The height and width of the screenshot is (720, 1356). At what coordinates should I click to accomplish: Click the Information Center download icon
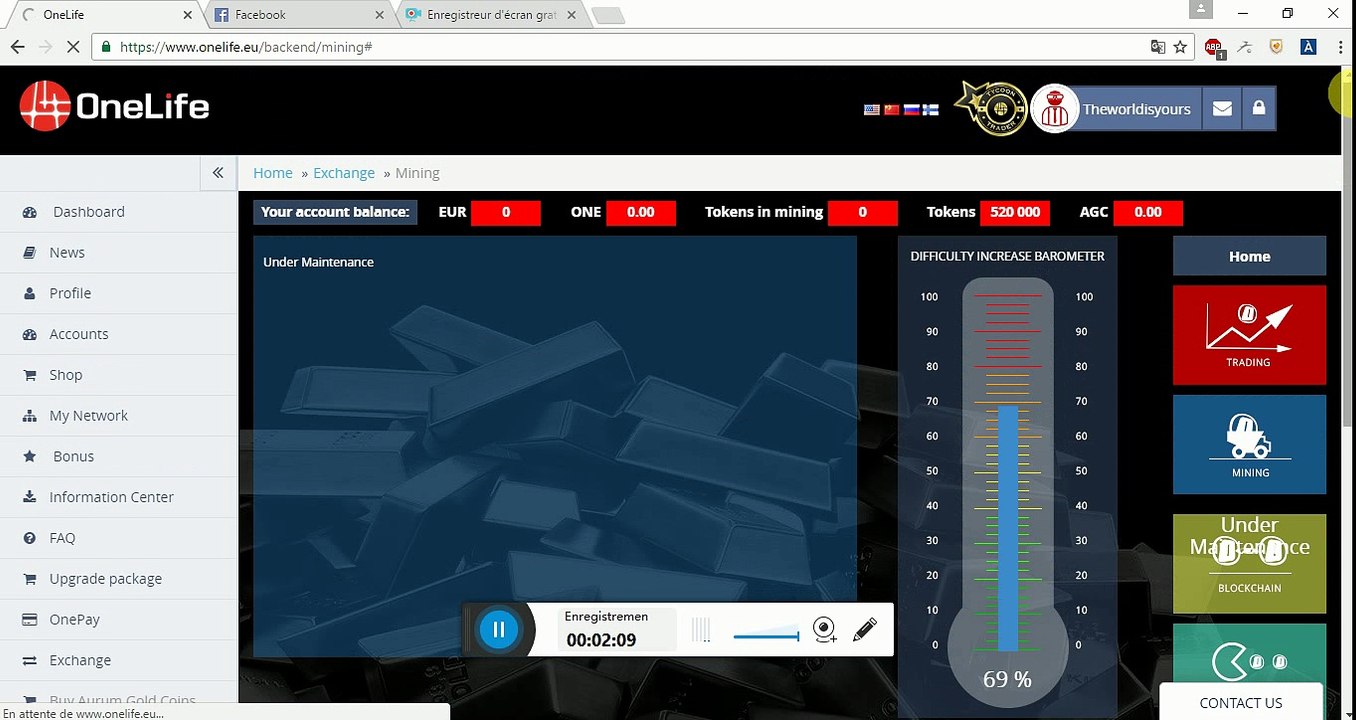30,497
